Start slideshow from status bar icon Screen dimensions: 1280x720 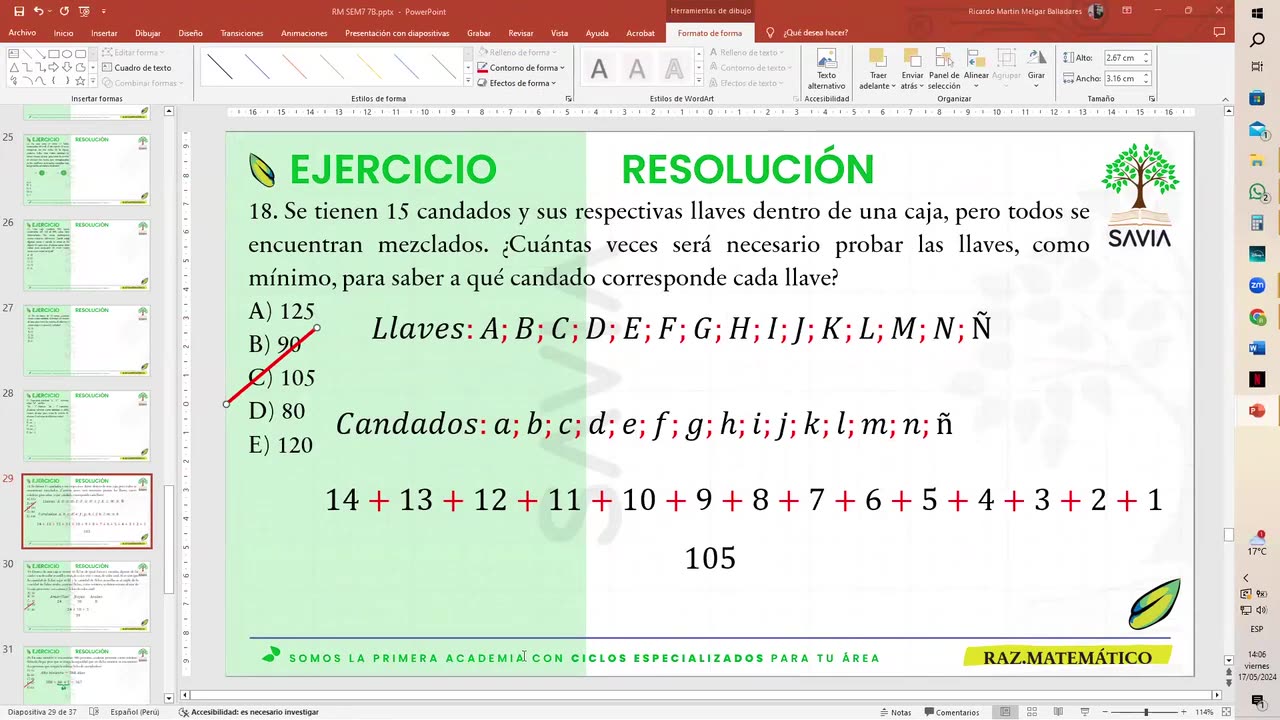coord(1085,712)
